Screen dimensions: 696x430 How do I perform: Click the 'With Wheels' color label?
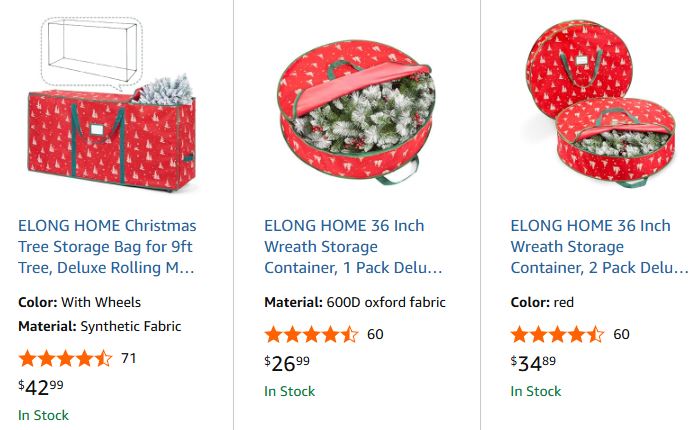point(101,302)
